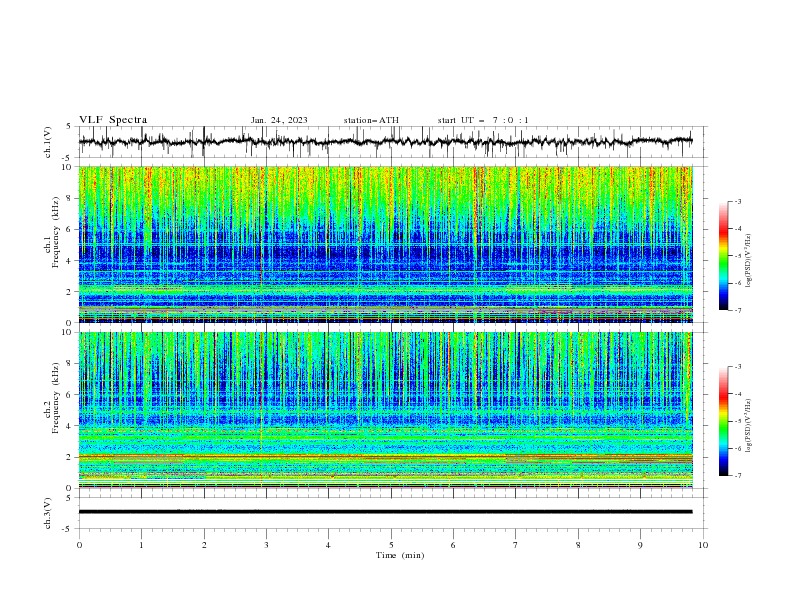Click the "-5" value on ch.1 color bar
Viewport: 792px width, 612px height.
click(x=737, y=256)
